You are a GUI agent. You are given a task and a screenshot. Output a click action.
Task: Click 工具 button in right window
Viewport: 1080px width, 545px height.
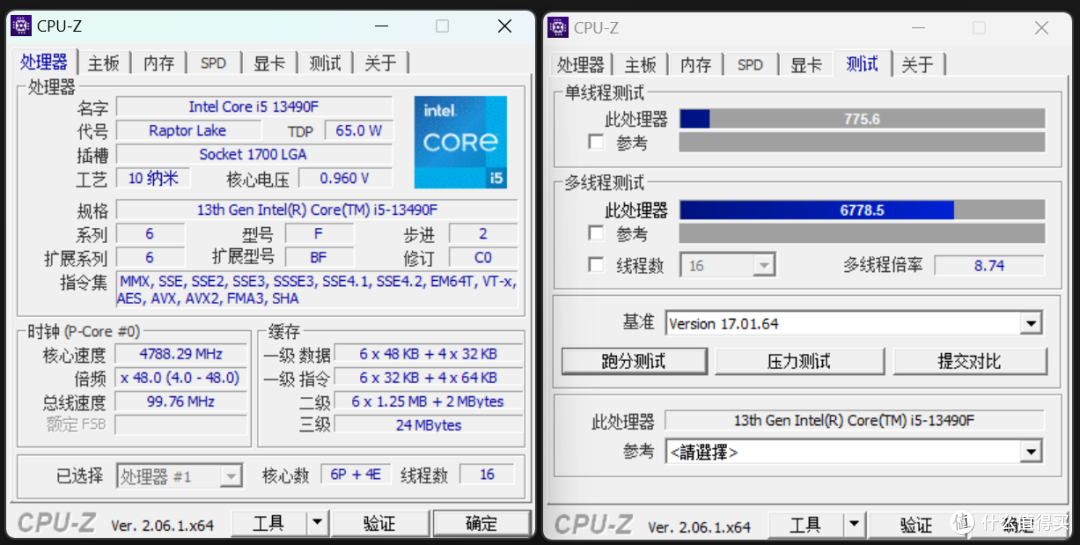(x=806, y=525)
